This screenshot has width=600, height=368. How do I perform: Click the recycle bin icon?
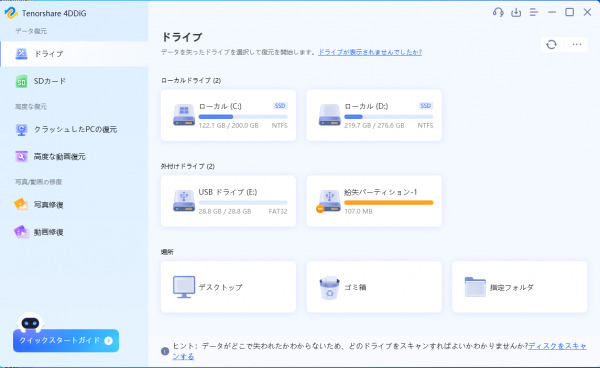tap(329, 288)
